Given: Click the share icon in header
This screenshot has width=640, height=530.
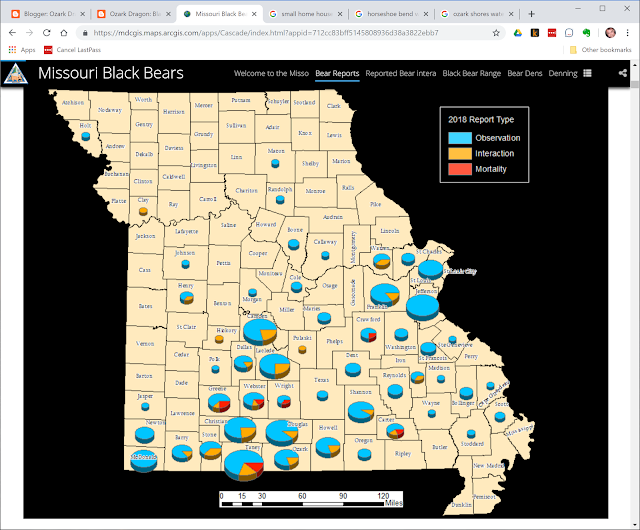Looking at the screenshot, I should click(x=622, y=73).
